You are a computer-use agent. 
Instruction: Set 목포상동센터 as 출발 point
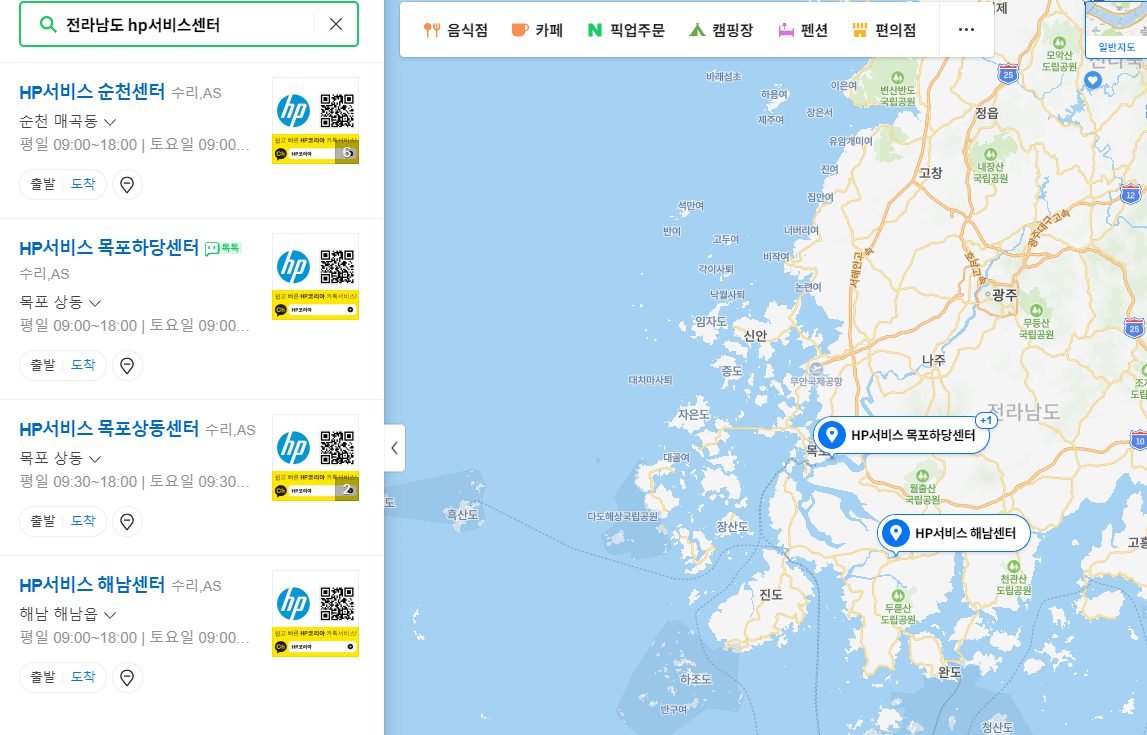pyautogui.click(x=42, y=521)
